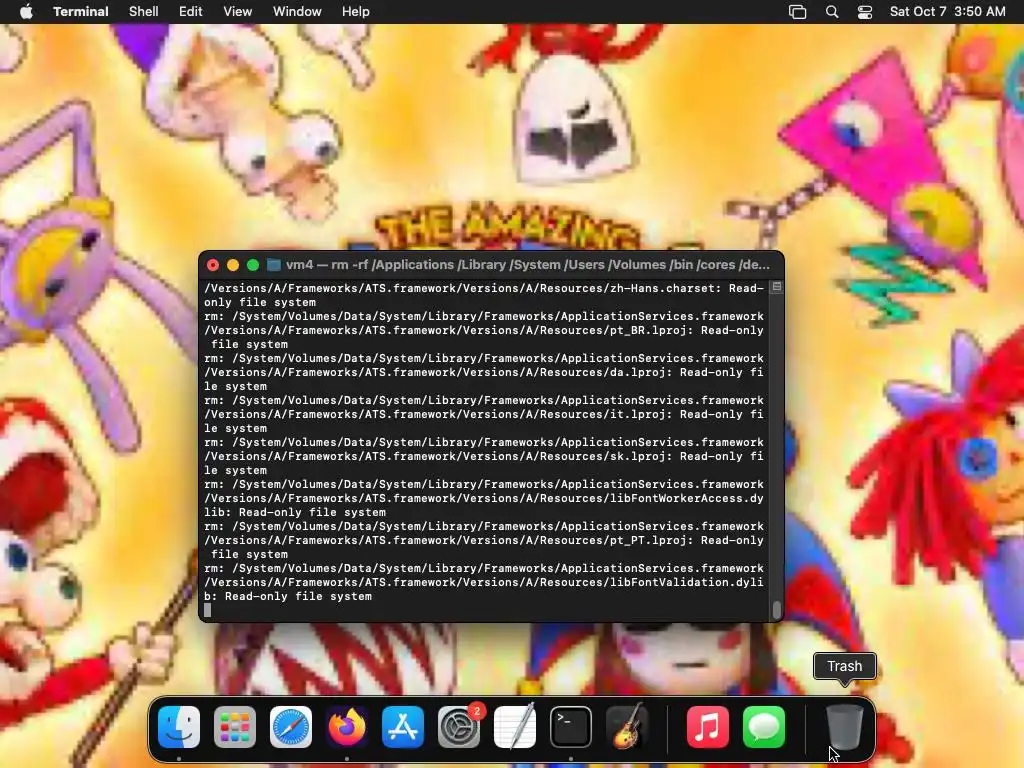Open the App Store Dock icon
This screenshot has height=768, width=1024.
403,727
